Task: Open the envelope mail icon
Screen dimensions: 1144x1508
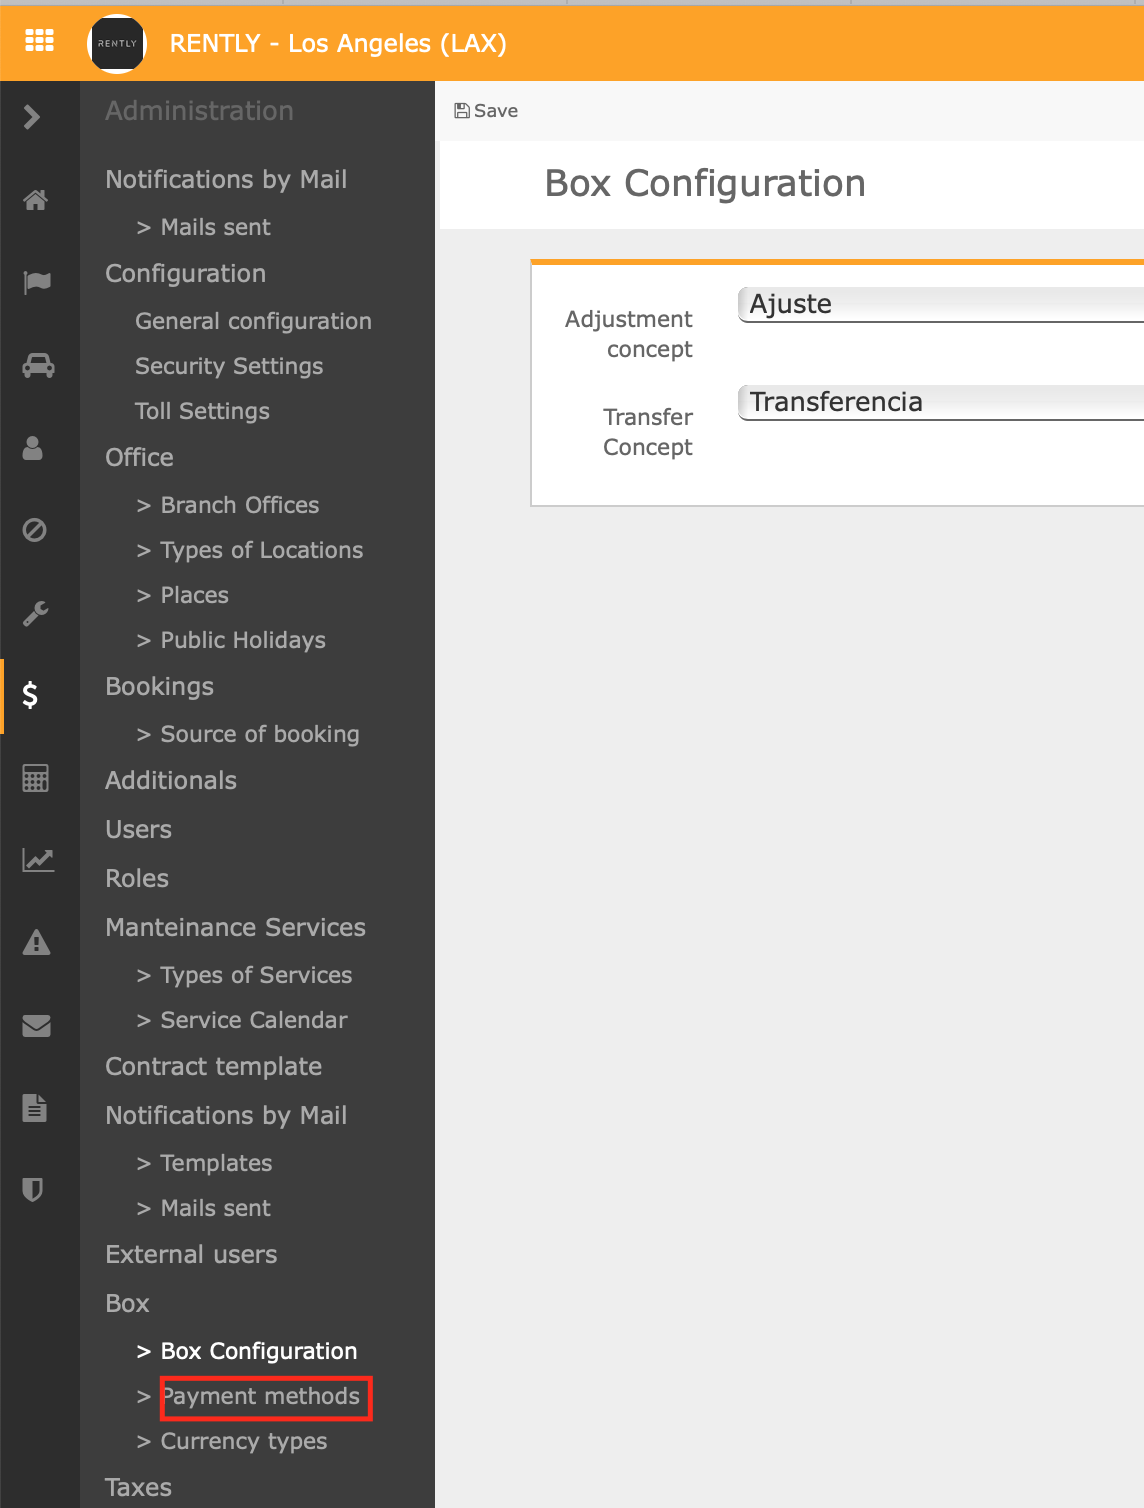Action: tap(37, 1025)
